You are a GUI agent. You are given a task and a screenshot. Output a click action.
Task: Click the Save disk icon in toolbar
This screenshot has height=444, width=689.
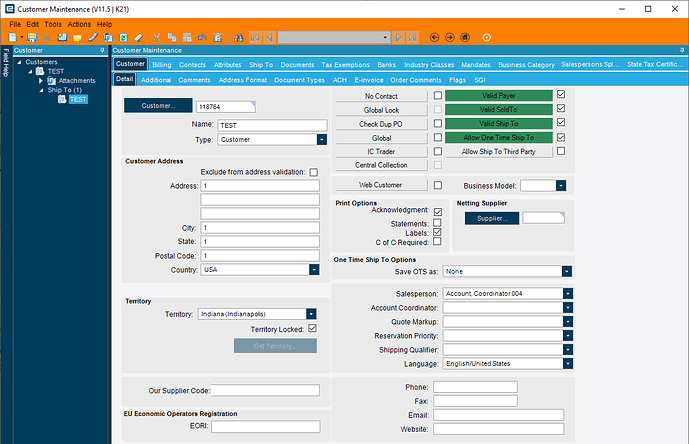pos(31,37)
